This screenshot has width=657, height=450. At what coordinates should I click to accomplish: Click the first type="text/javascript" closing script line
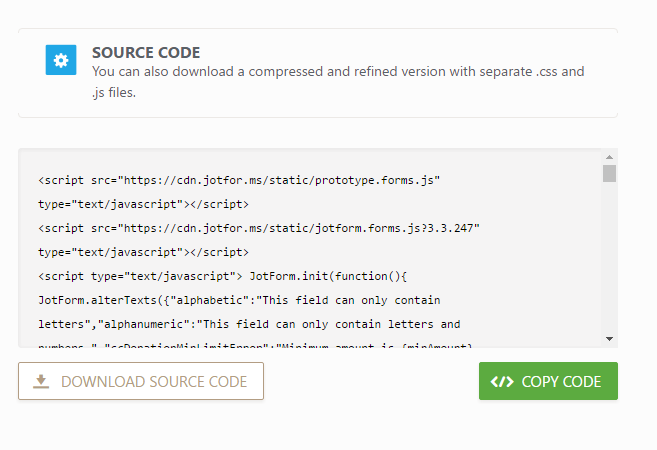click(x=143, y=204)
